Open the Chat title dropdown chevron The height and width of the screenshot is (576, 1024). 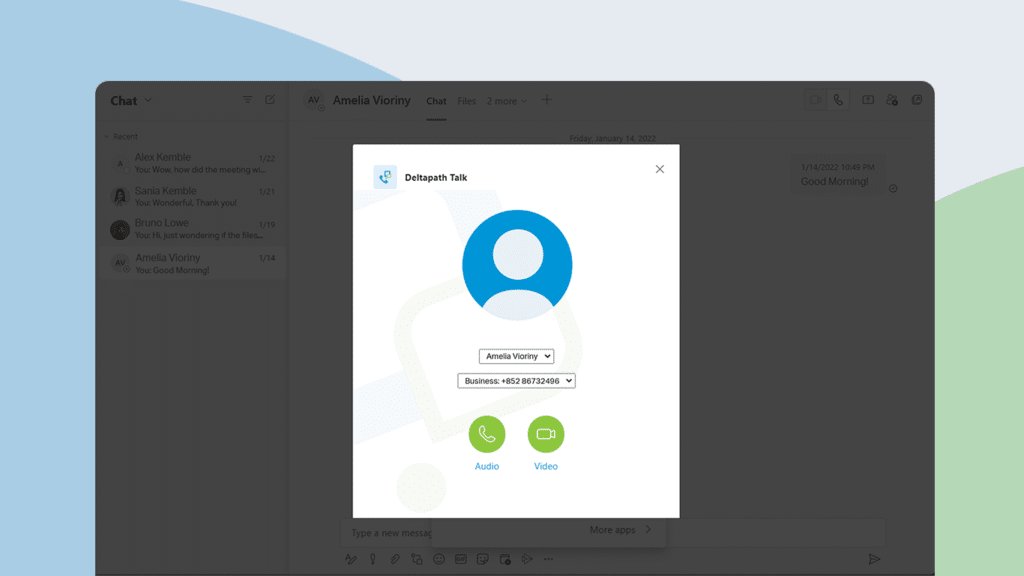tap(148, 101)
